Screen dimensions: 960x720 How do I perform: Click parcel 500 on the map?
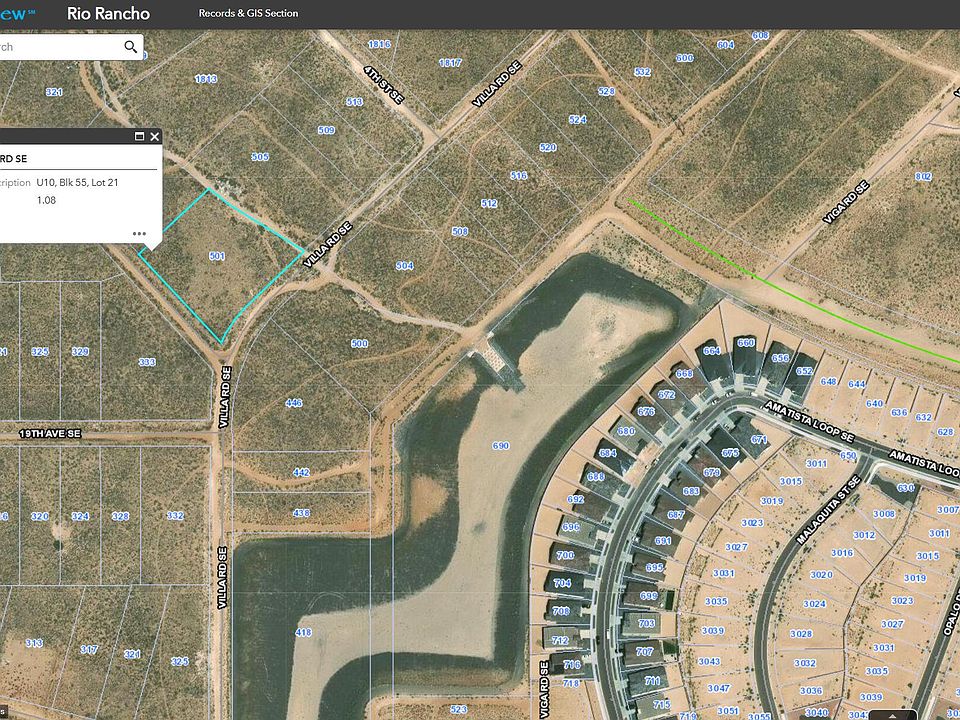360,344
